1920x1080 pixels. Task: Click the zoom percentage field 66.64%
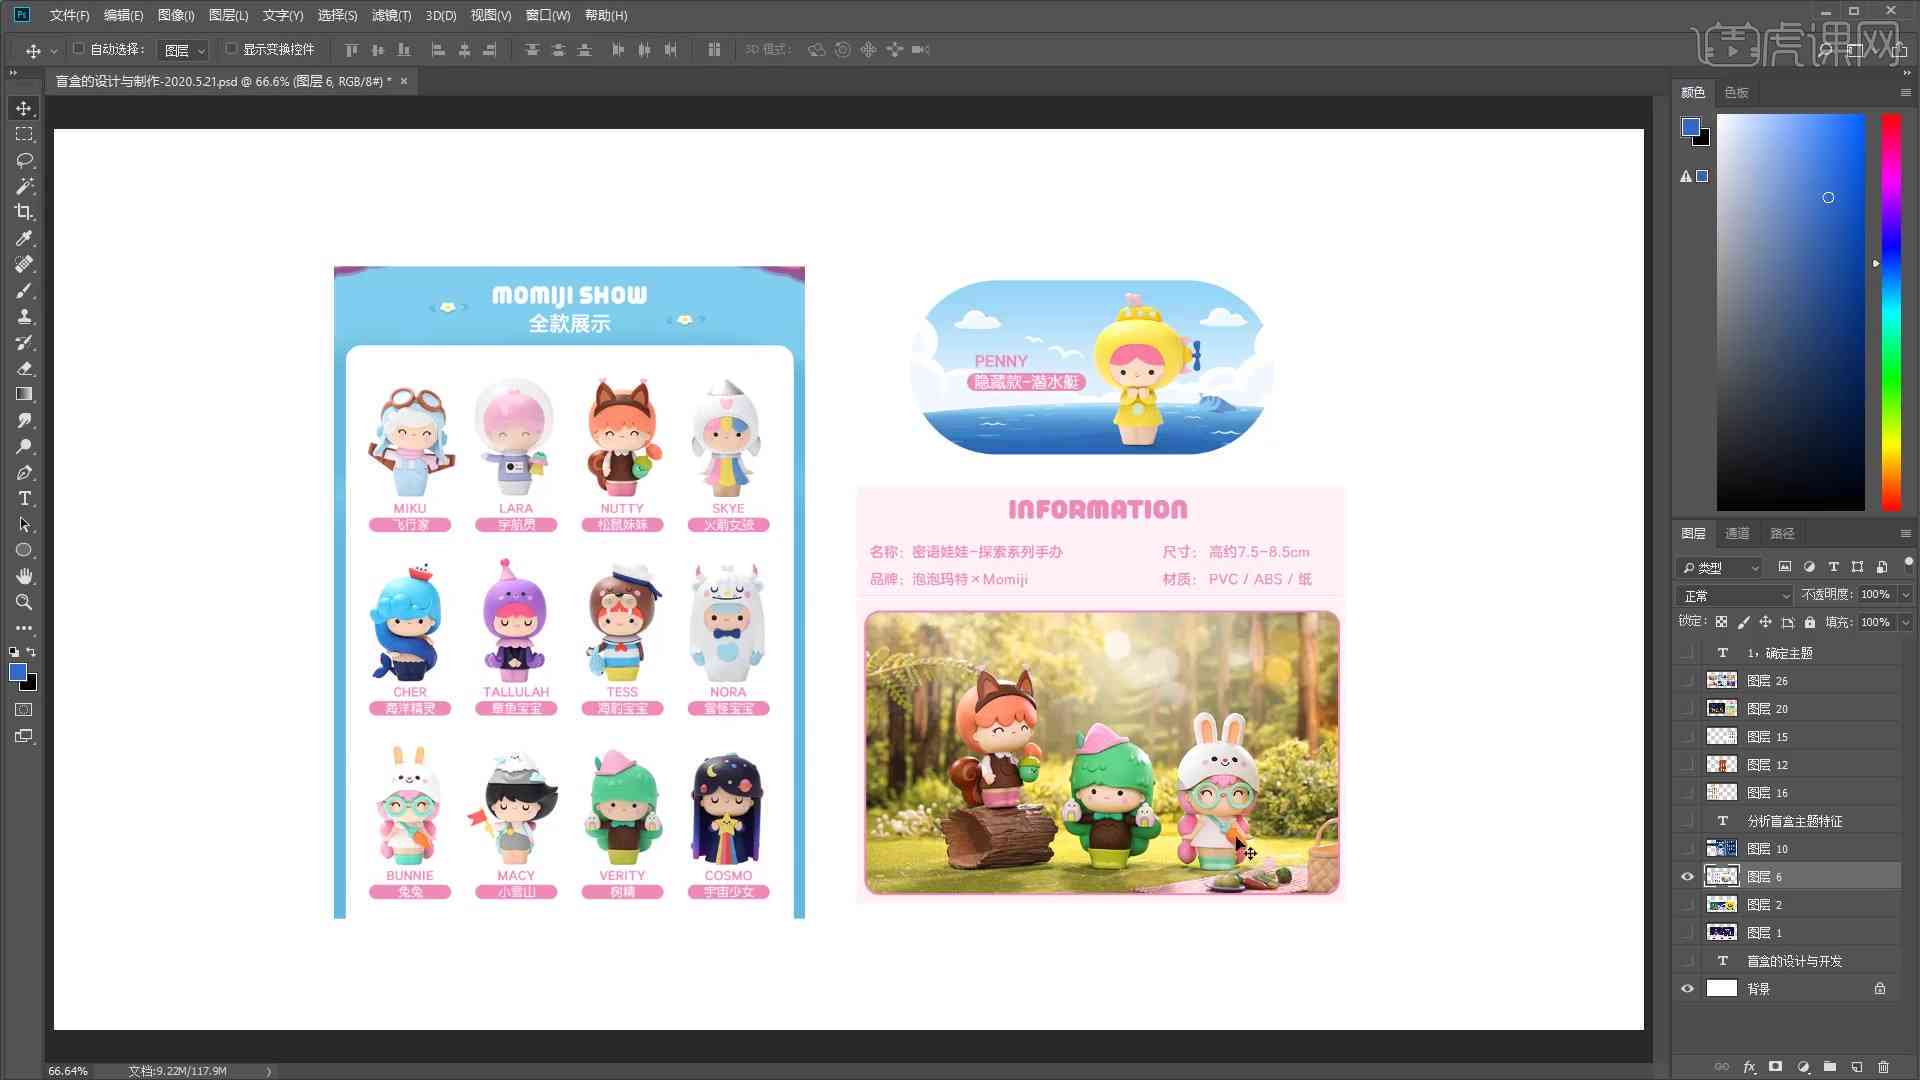68,1071
